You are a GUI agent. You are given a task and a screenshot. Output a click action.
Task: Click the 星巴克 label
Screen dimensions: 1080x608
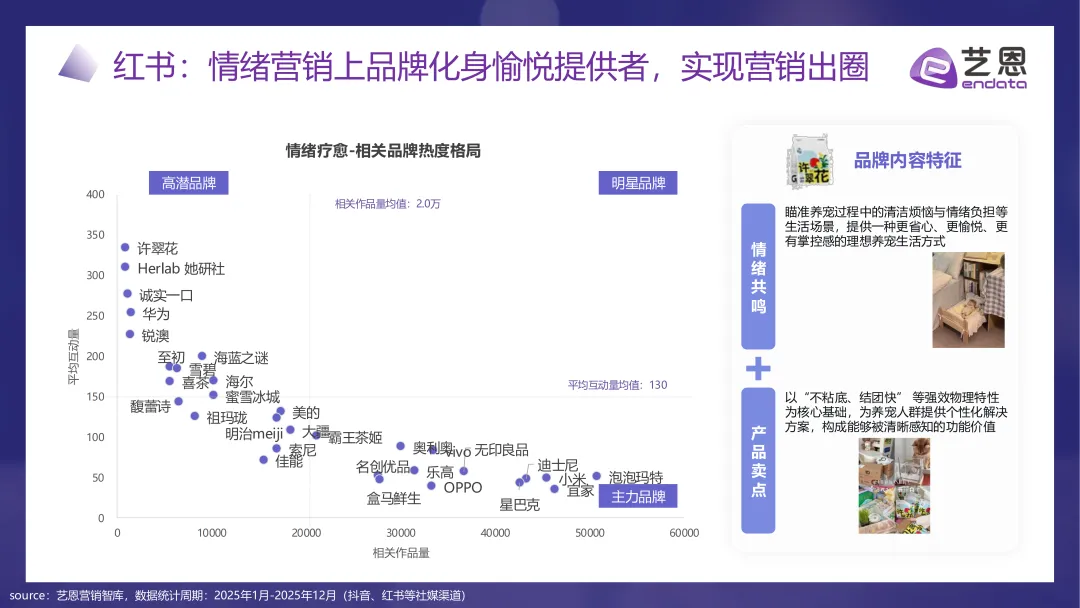(x=519, y=505)
